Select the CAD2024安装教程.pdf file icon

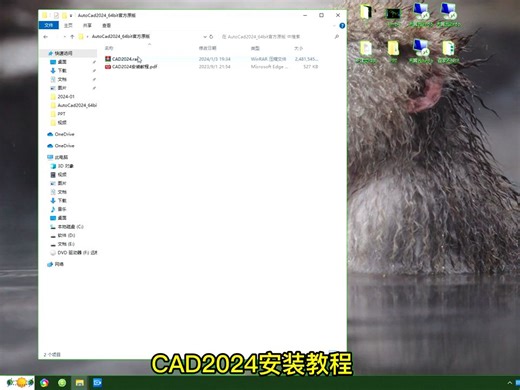pyautogui.click(x=108, y=67)
